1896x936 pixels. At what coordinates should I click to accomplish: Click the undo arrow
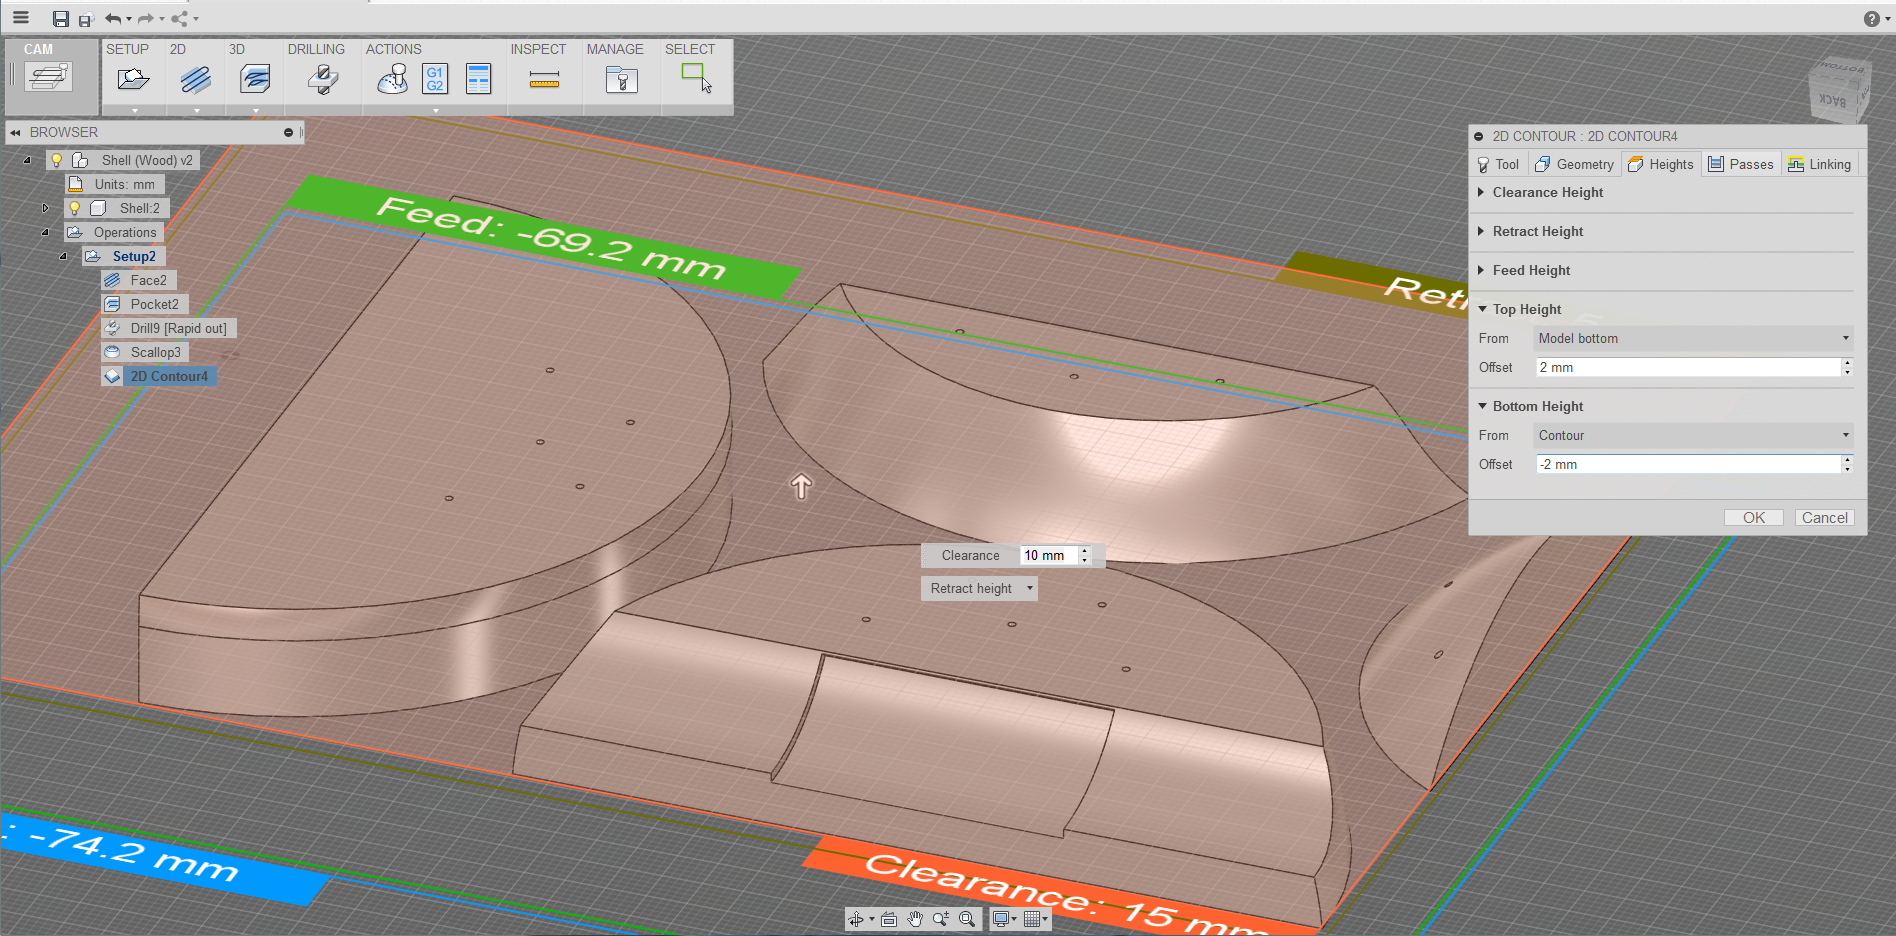pos(114,19)
